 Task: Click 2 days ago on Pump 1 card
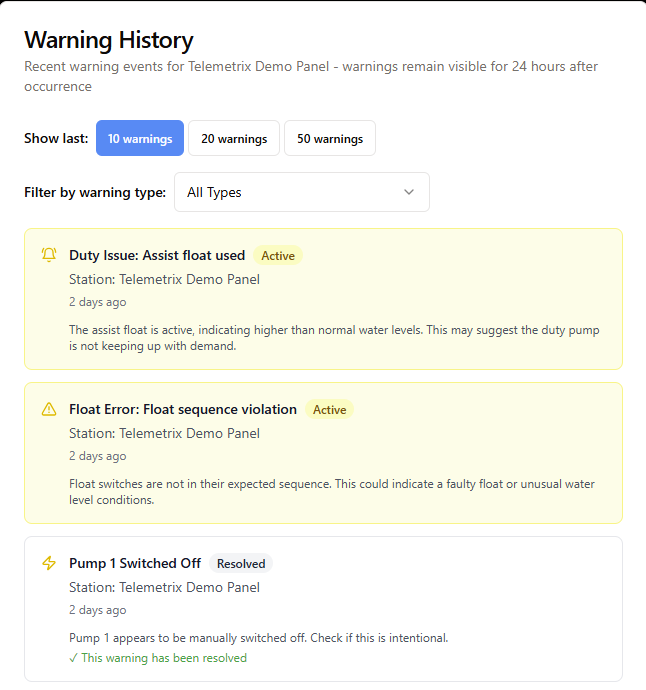tap(98, 610)
